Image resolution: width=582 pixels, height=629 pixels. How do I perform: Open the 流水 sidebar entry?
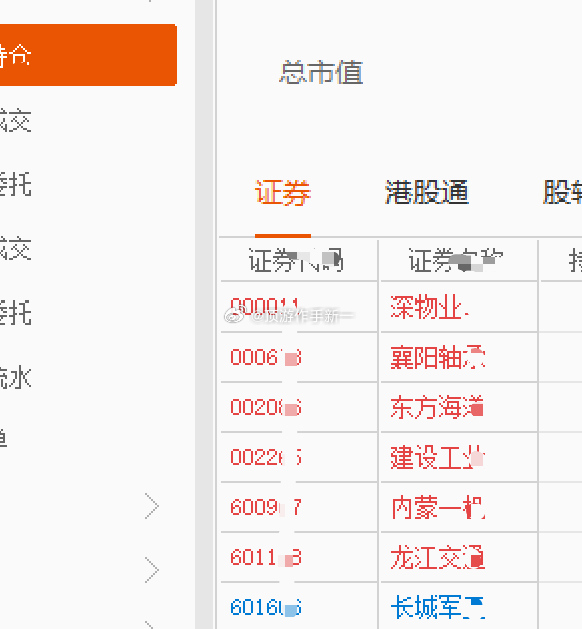click(15, 377)
